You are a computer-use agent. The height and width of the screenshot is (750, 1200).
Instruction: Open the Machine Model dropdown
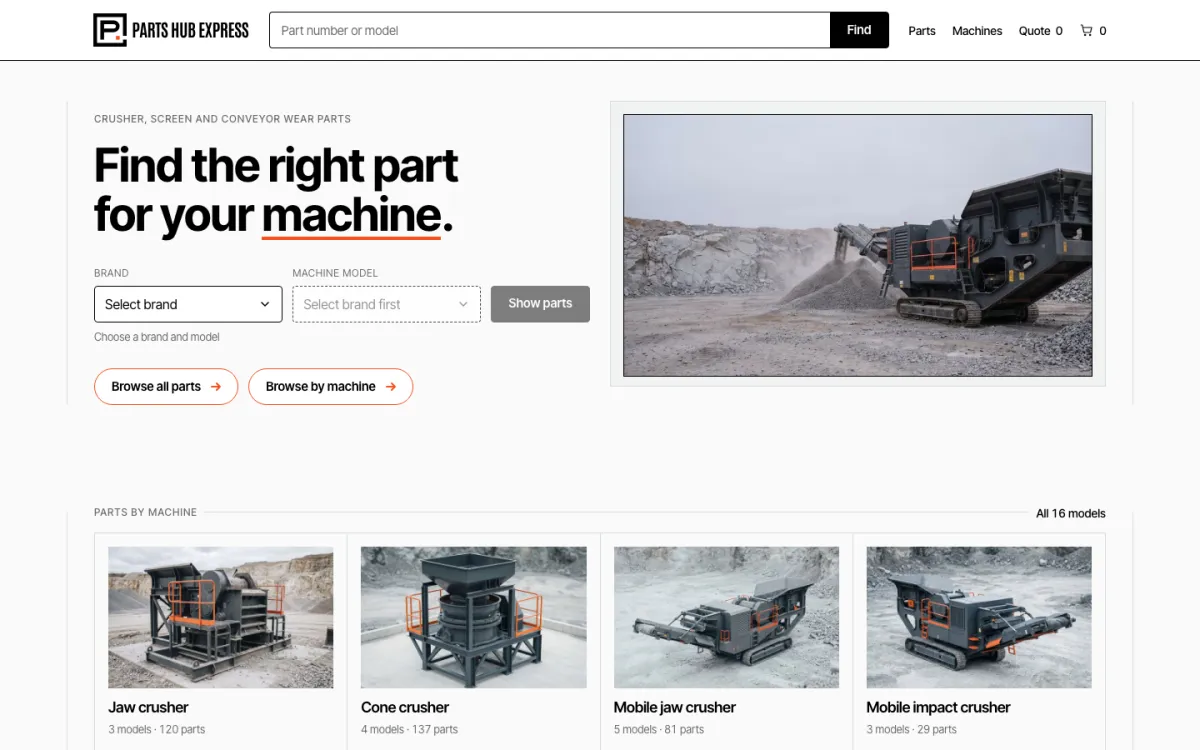click(386, 304)
